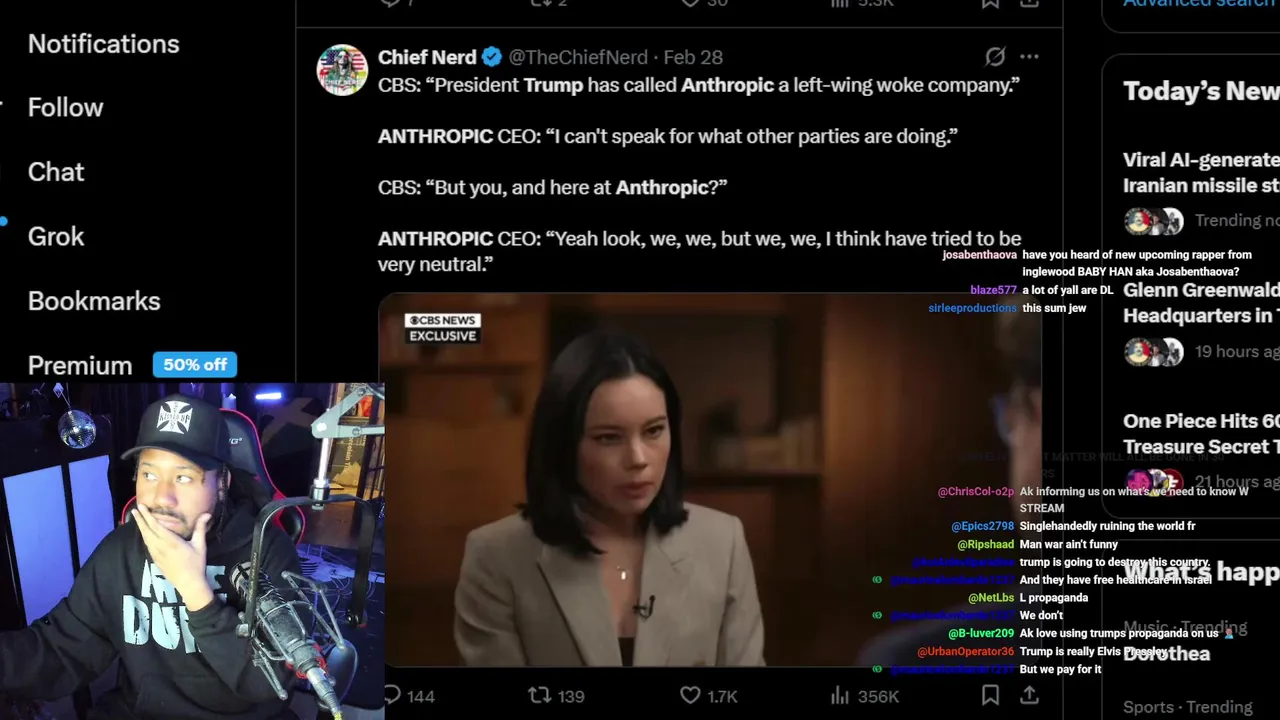Viewport: 1280px width, 720px height.
Task: Go to the Follow section
Action: pyautogui.click(x=65, y=108)
